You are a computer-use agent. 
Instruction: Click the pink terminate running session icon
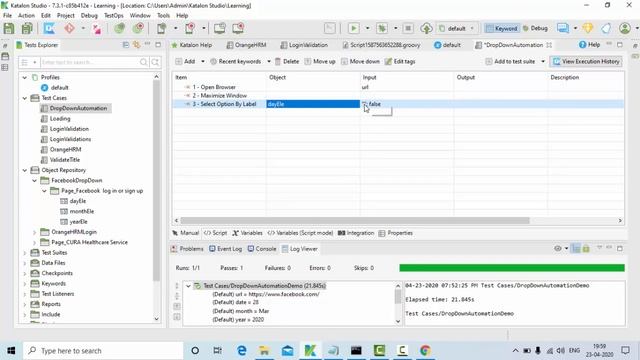(x=97, y=28)
